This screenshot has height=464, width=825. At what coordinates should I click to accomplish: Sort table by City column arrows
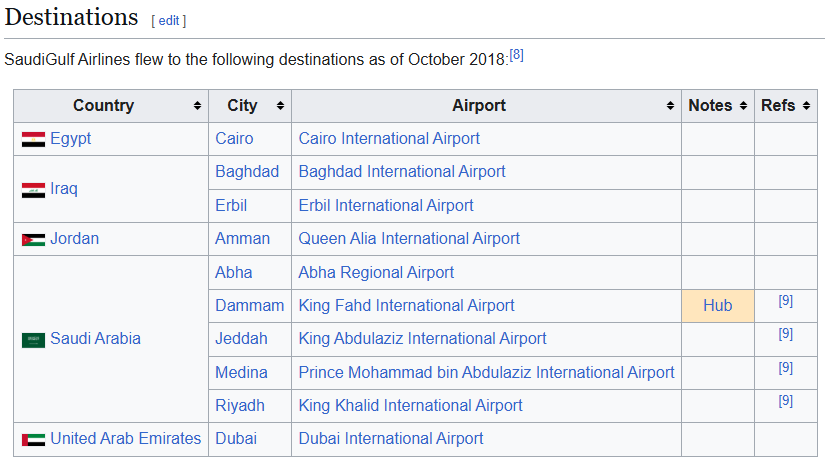[x=280, y=106]
